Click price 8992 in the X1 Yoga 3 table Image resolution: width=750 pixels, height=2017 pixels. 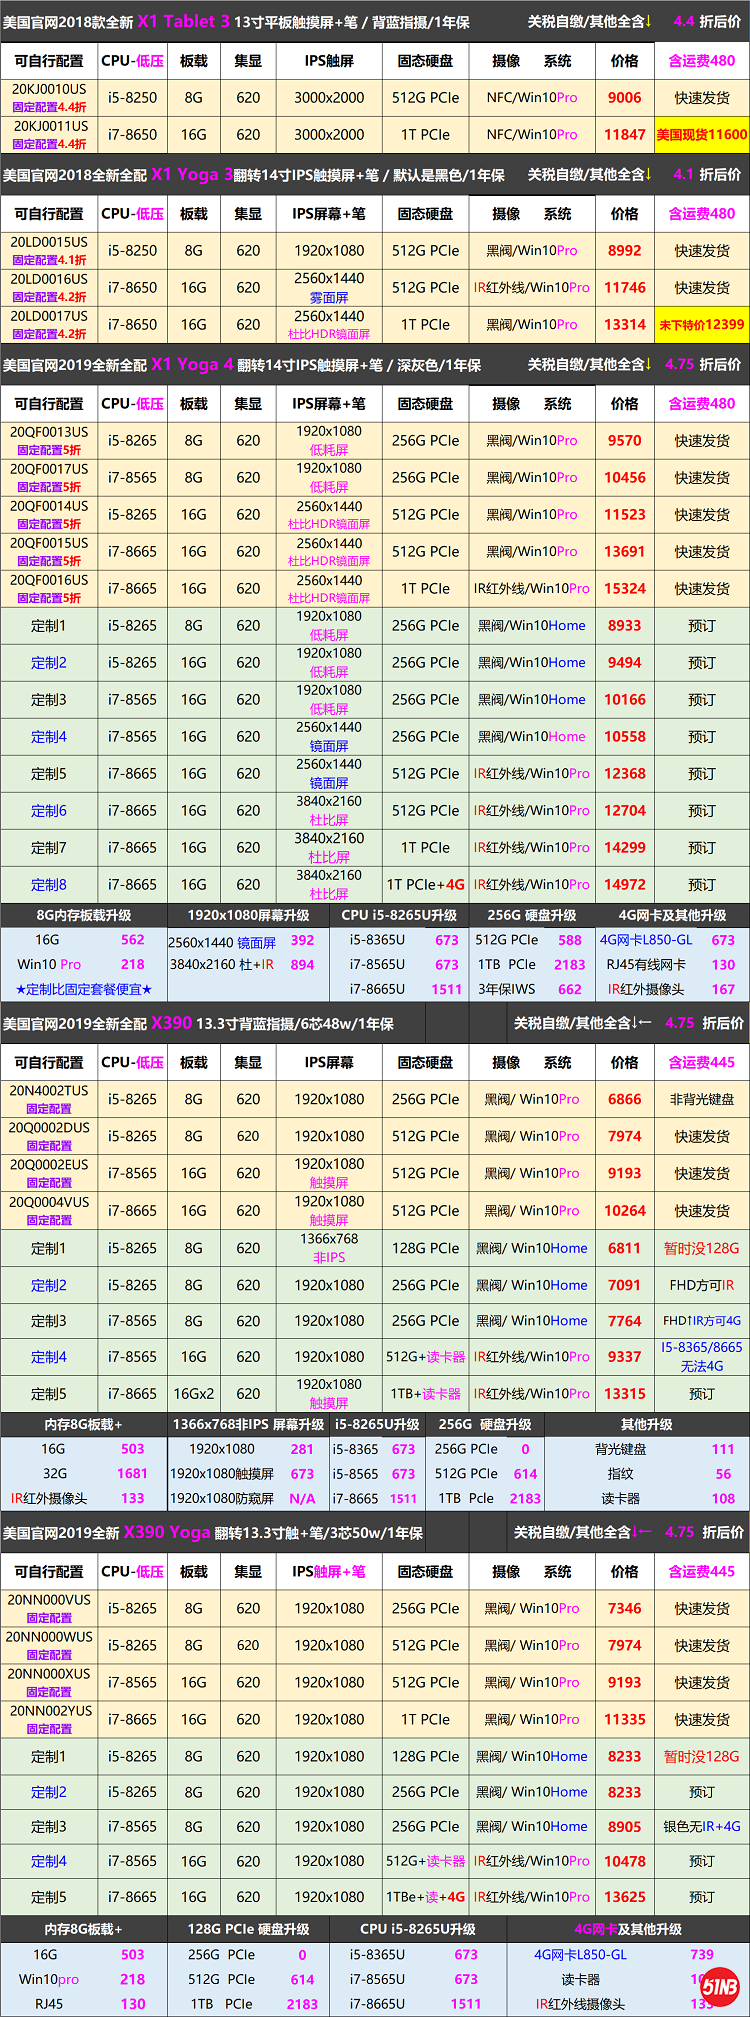[625, 251]
